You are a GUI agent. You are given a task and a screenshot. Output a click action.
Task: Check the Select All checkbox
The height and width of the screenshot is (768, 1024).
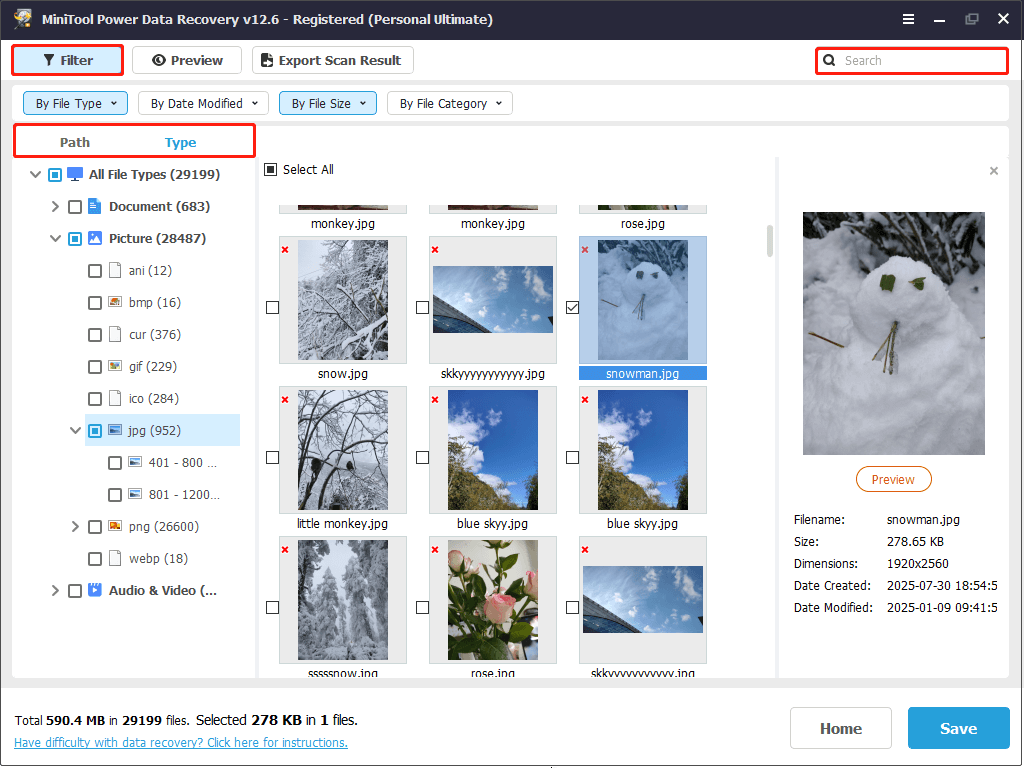[270, 170]
